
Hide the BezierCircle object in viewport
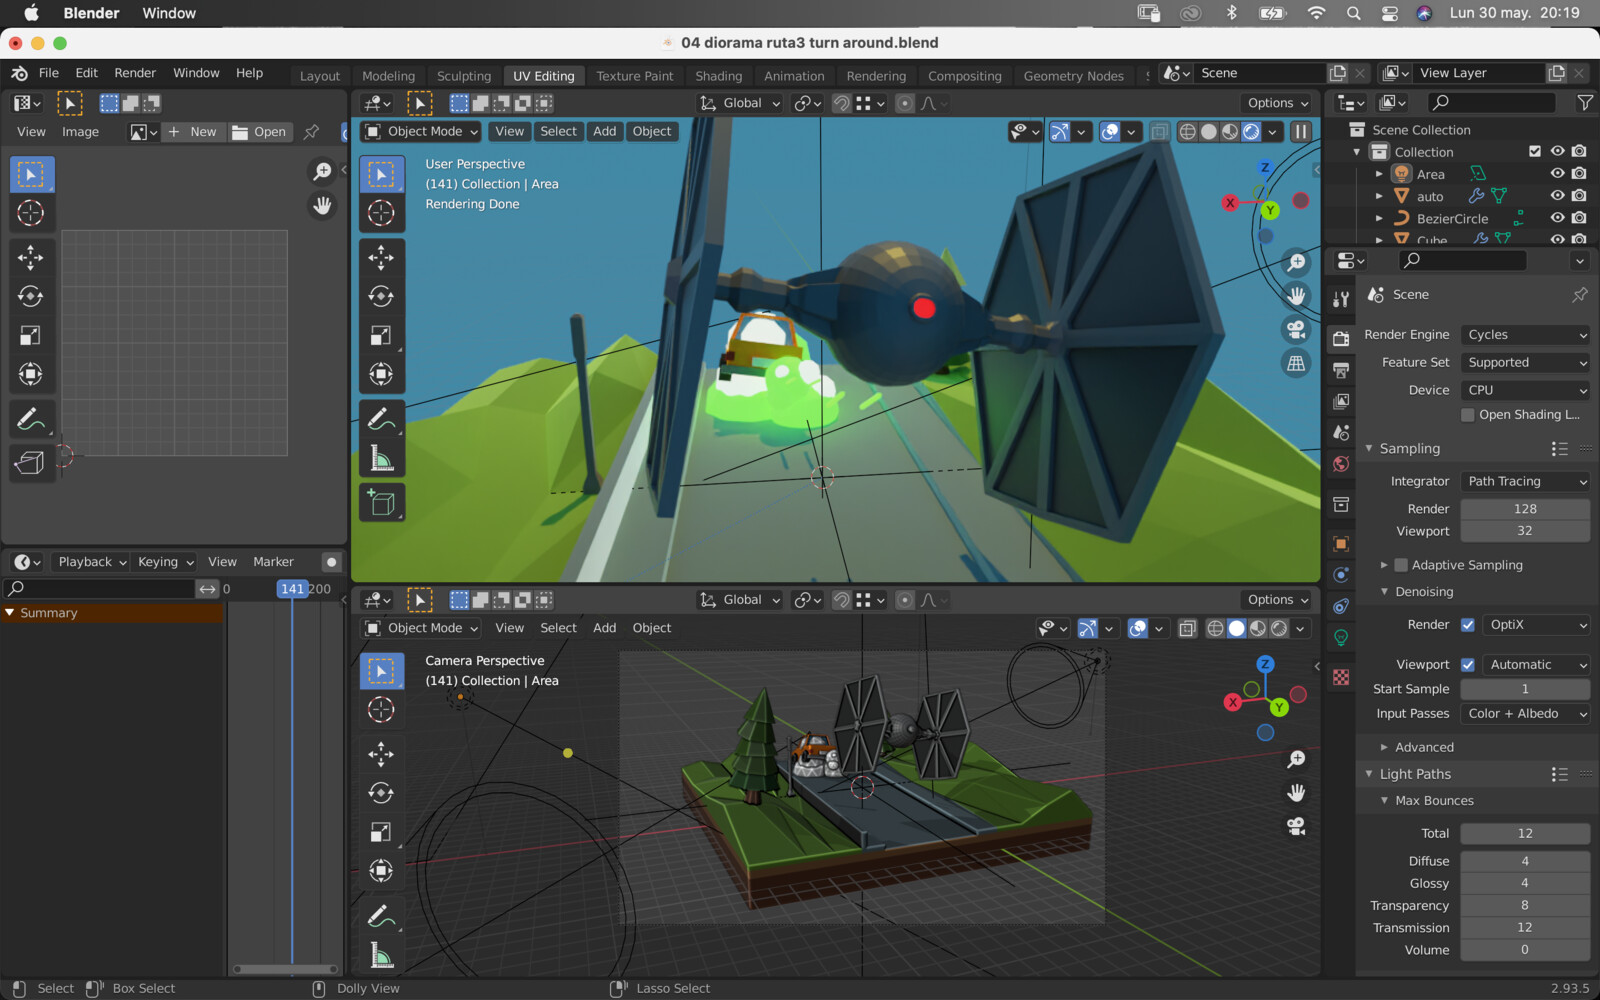click(x=1557, y=217)
